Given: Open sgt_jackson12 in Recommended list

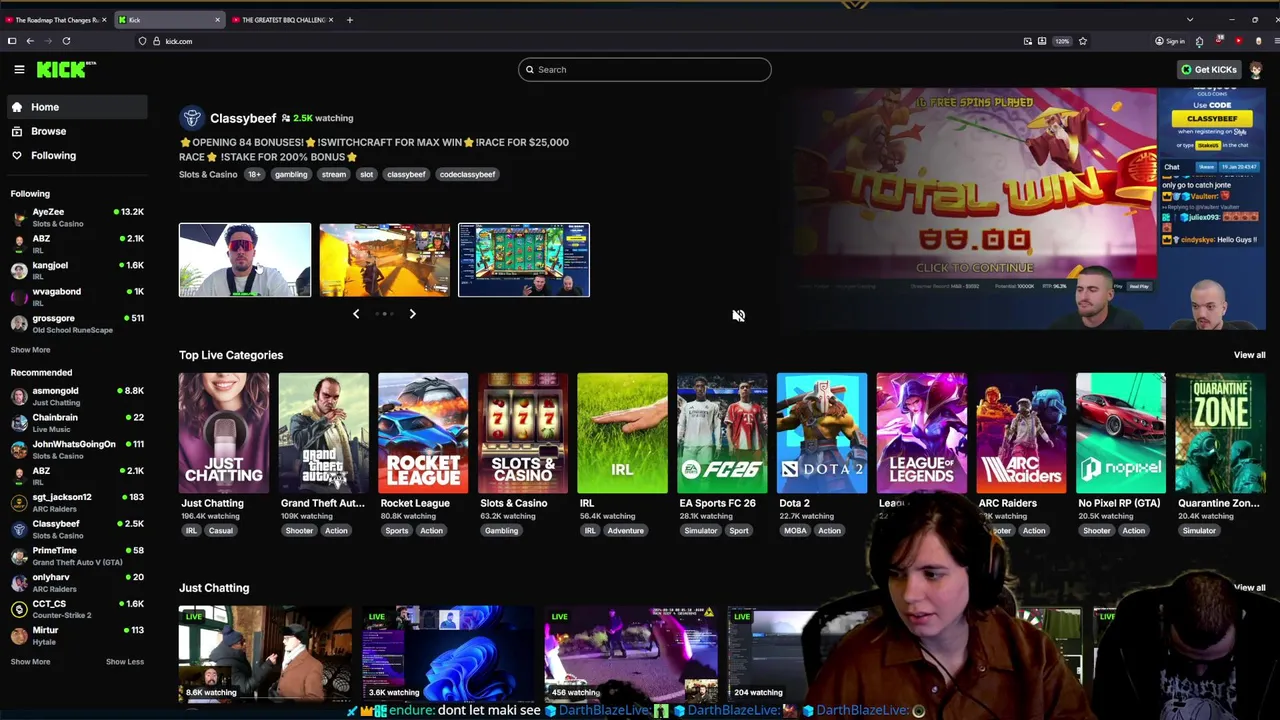Looking at the screenshot, I should point(77,502).
